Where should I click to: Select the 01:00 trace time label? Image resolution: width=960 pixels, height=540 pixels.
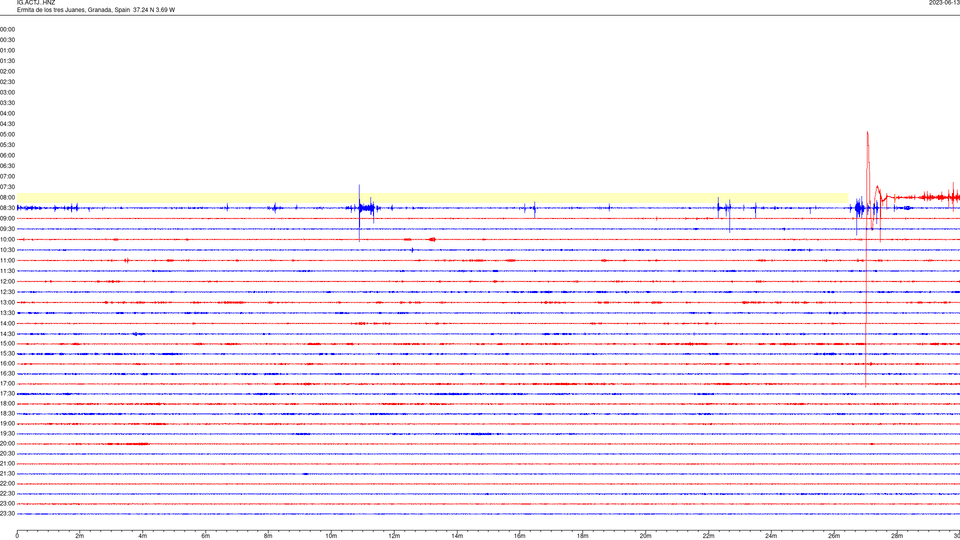tap(7, 50)
